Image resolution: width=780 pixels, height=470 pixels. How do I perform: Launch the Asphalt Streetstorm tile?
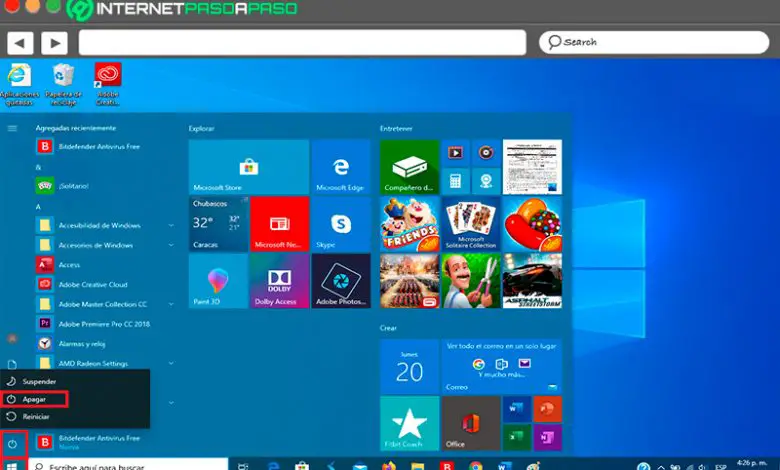click(532, 281)
